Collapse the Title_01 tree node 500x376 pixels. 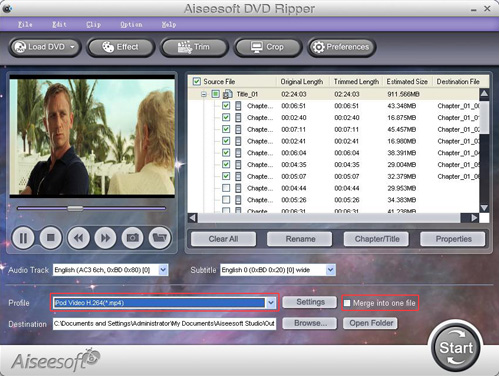204,94
